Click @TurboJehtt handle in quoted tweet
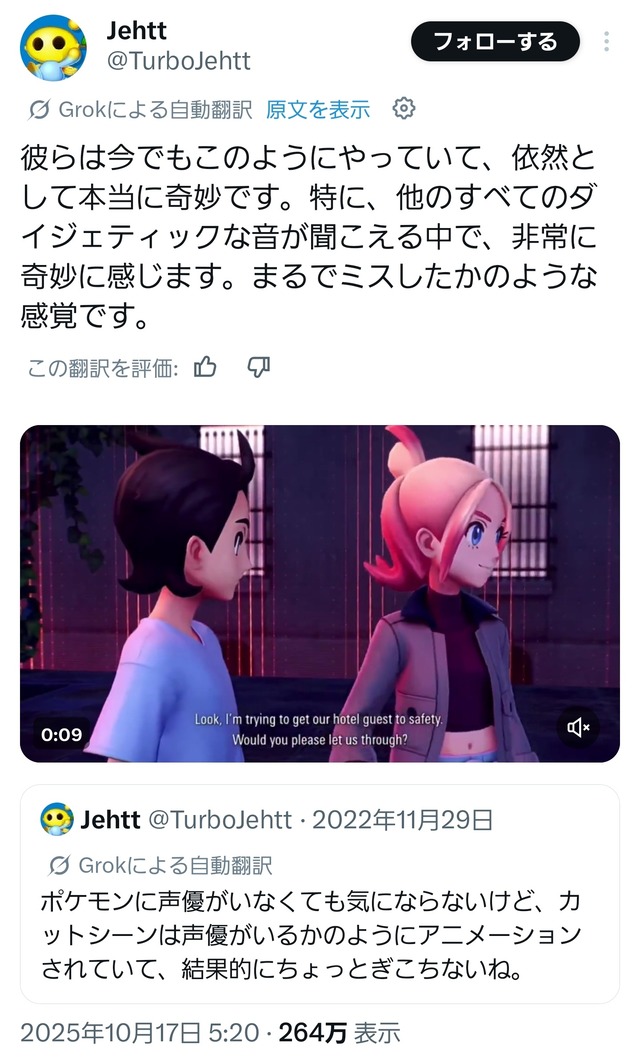 tap(220, 820)
